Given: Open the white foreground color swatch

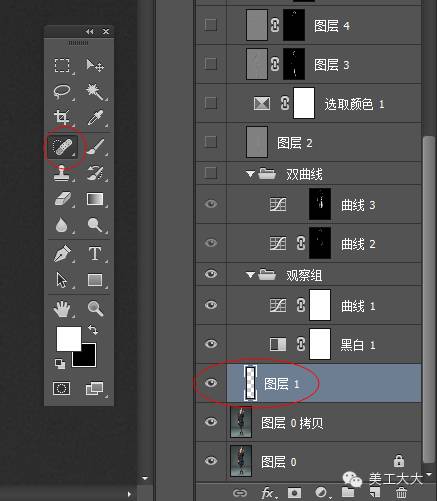Looking at the screenshot, I should (x=69, y=339).
